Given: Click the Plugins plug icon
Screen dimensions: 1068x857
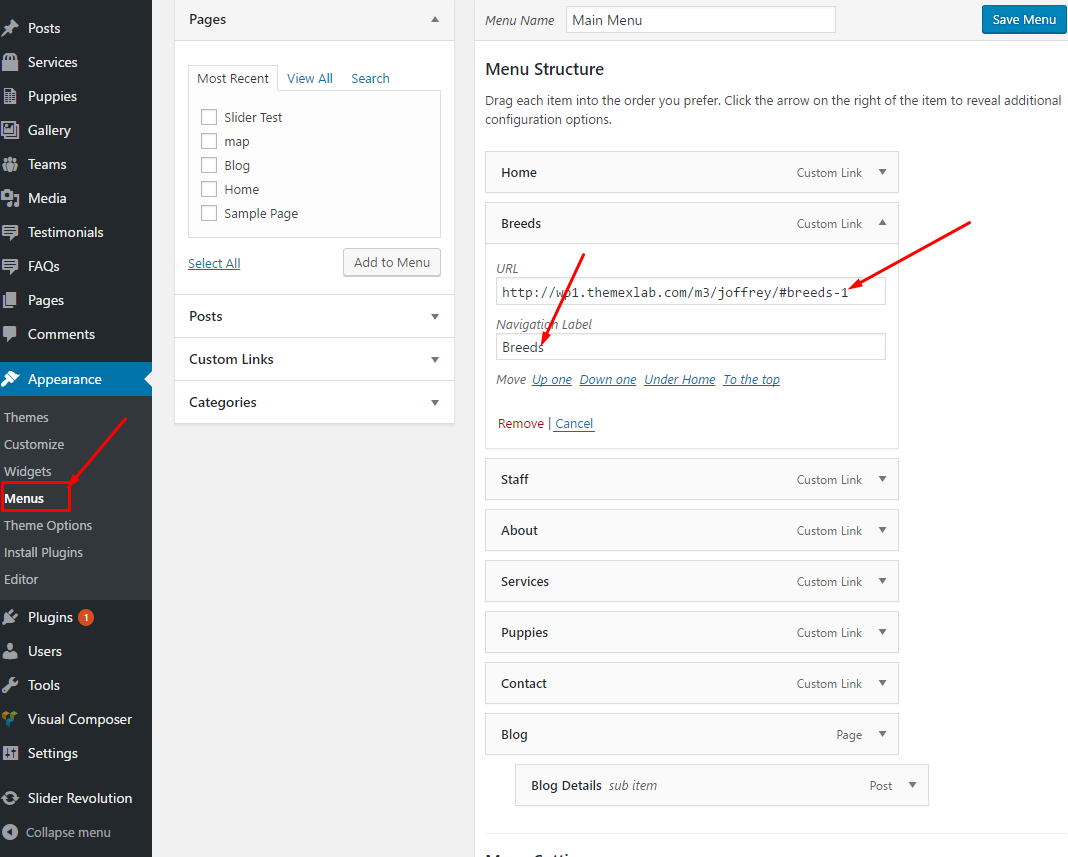Looking at the screenshot, I should 10,618.
